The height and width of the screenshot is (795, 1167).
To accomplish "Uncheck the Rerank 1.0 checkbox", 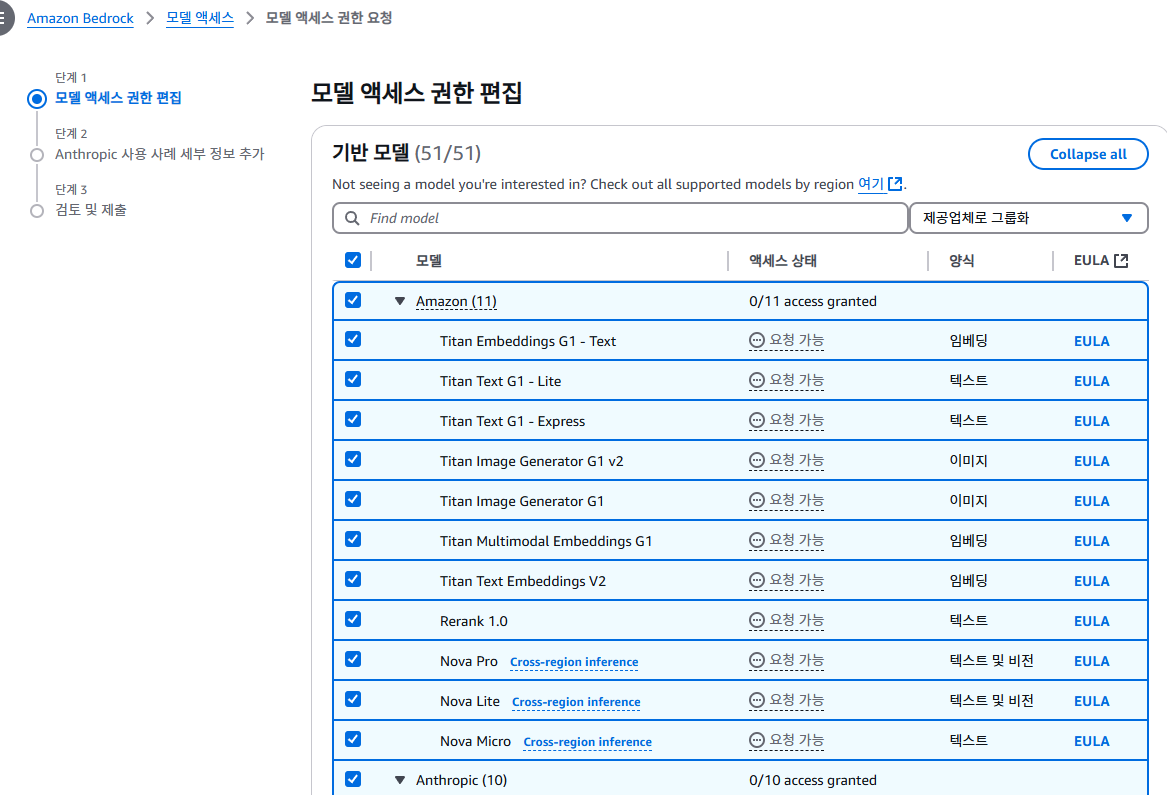I will (x=353, y=619).
